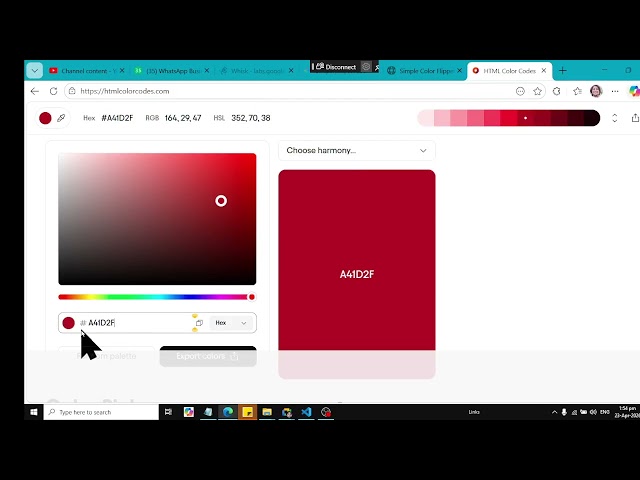This screenshot has height=480, width=640.
Task: Open the browser extensions icon
Action: pyautogui.click(x=557, y=91)
